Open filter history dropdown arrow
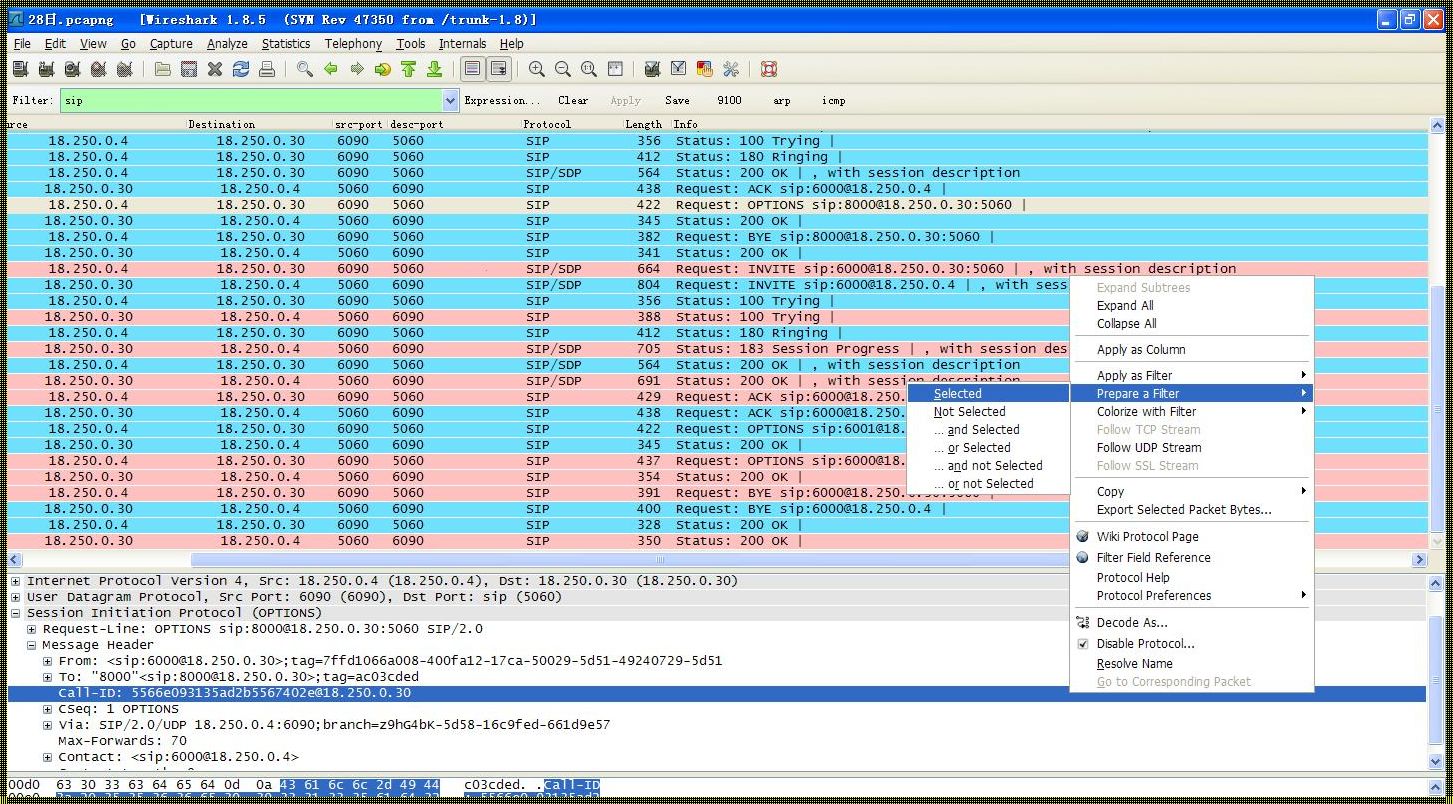 (450, 100)
